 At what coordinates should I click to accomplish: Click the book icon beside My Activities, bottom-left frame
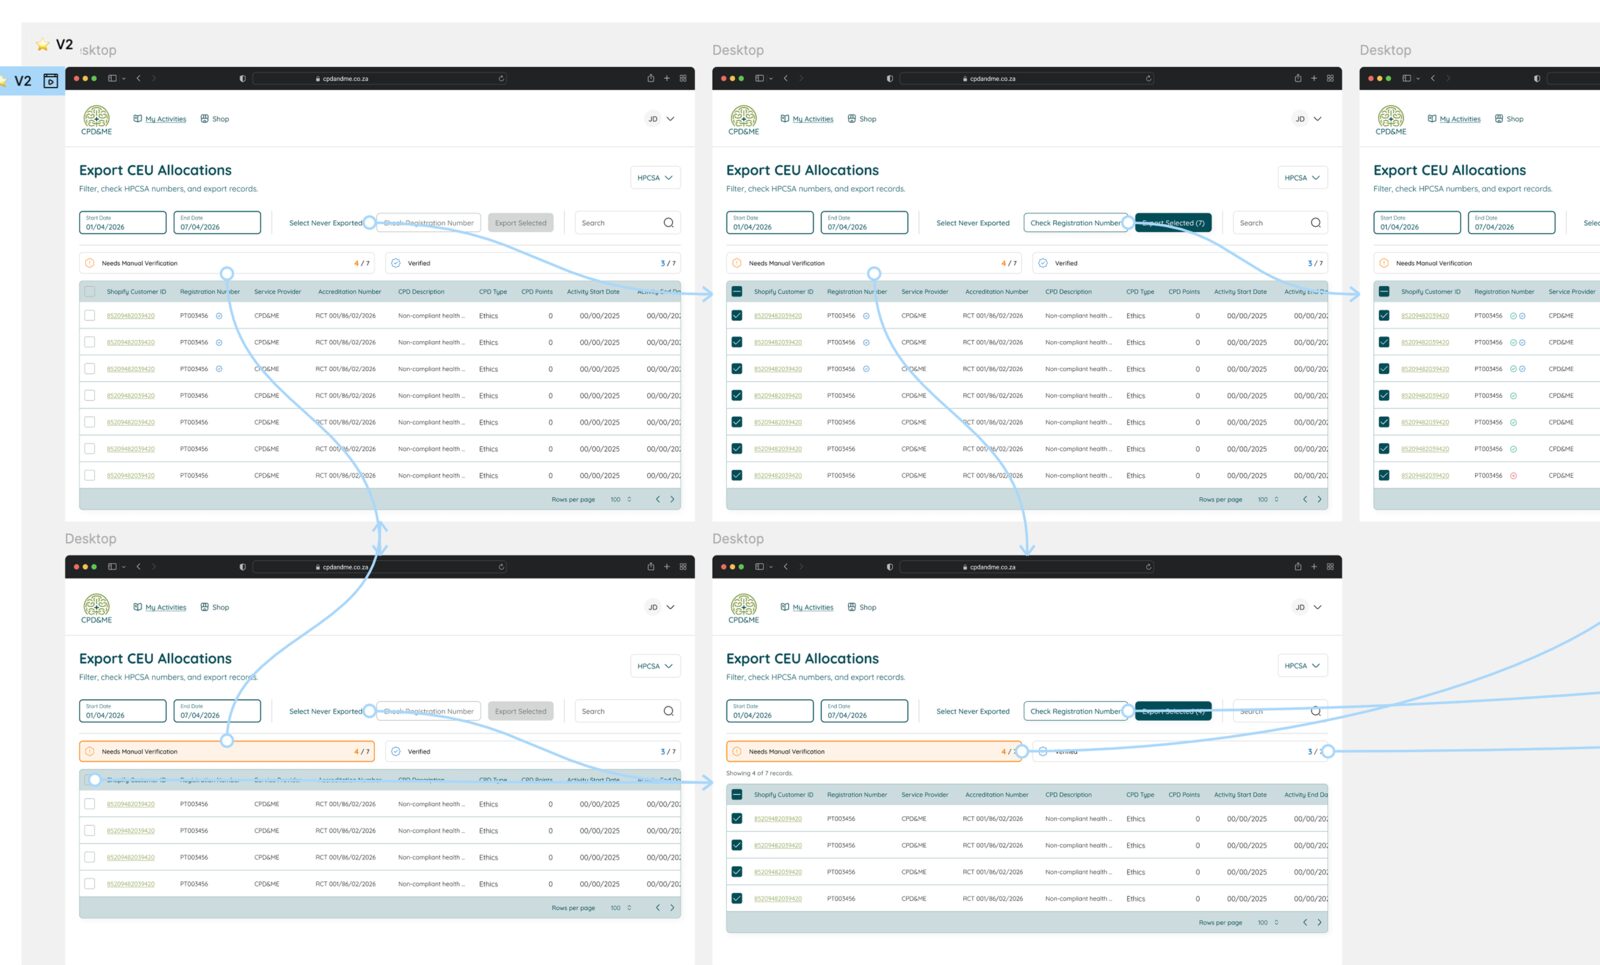(x=137, y=607)
